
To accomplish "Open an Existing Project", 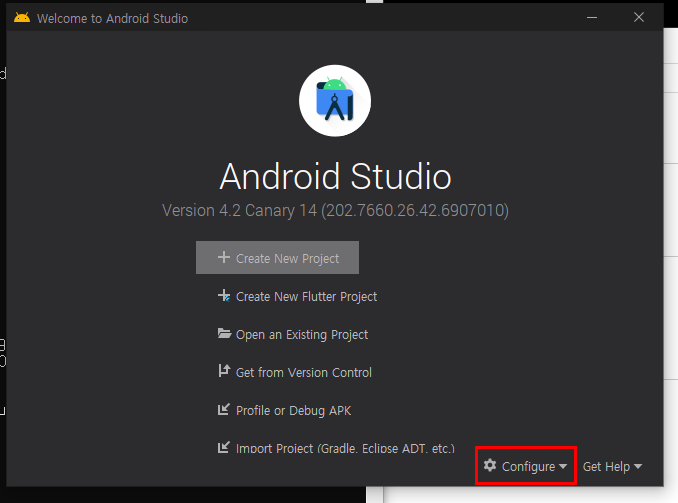I will (293, 335).
